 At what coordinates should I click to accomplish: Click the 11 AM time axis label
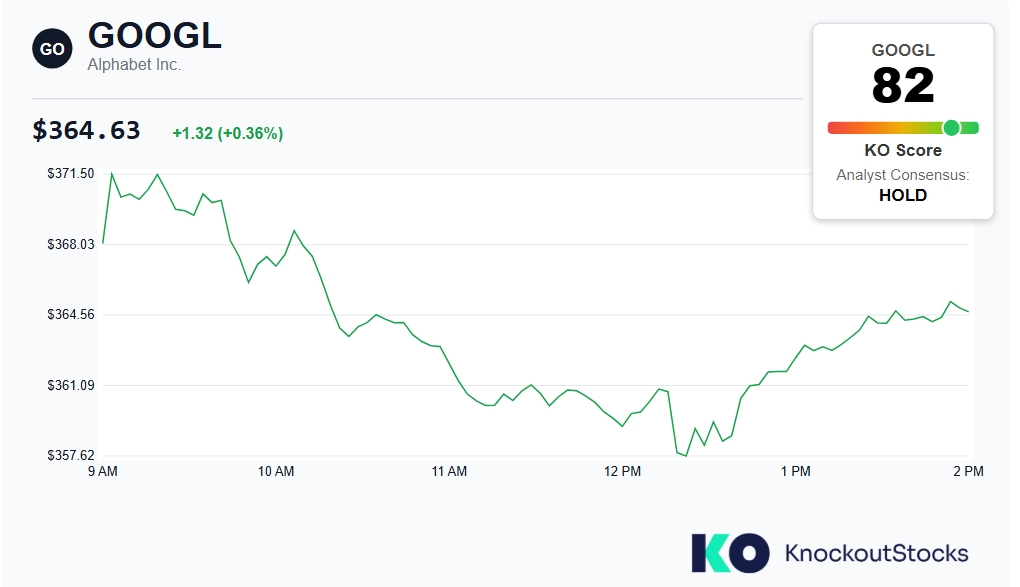(x=449, y=471)
